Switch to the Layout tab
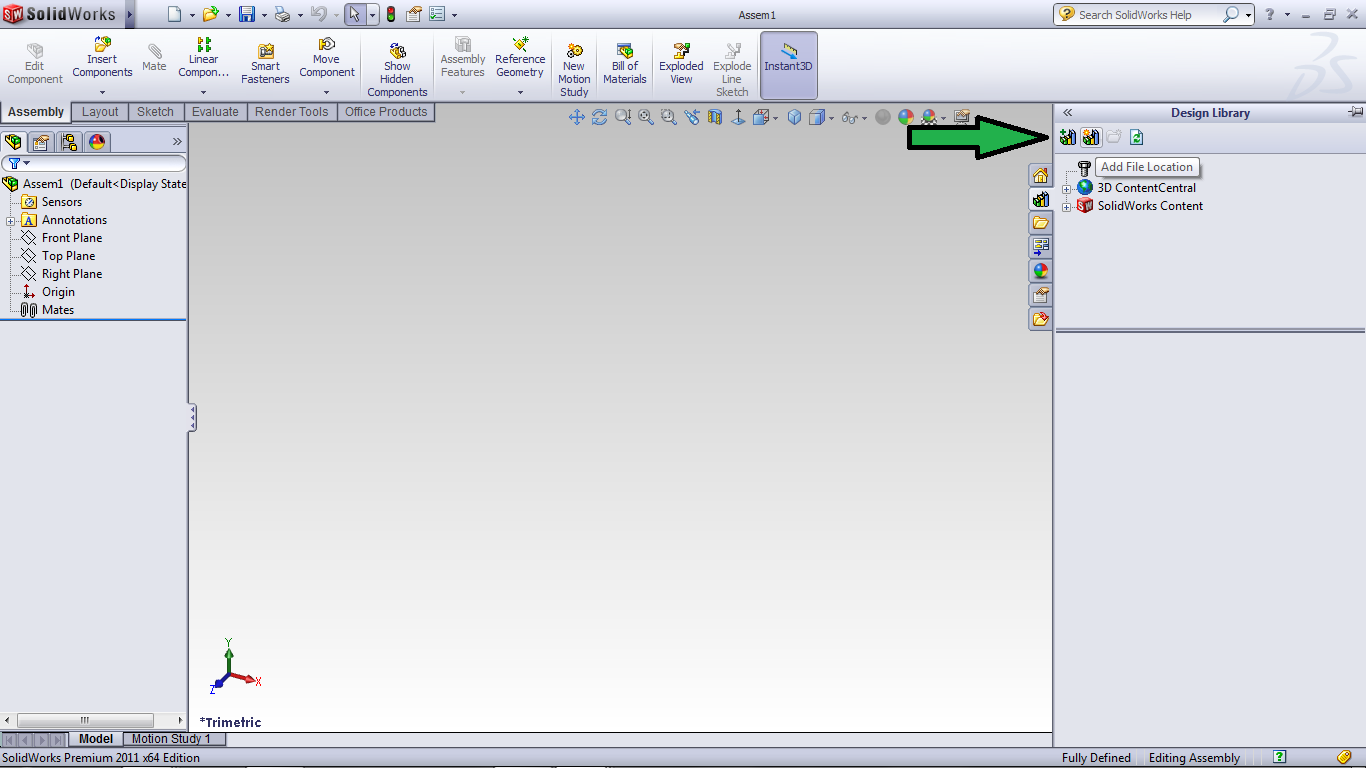 click(100, 112)
